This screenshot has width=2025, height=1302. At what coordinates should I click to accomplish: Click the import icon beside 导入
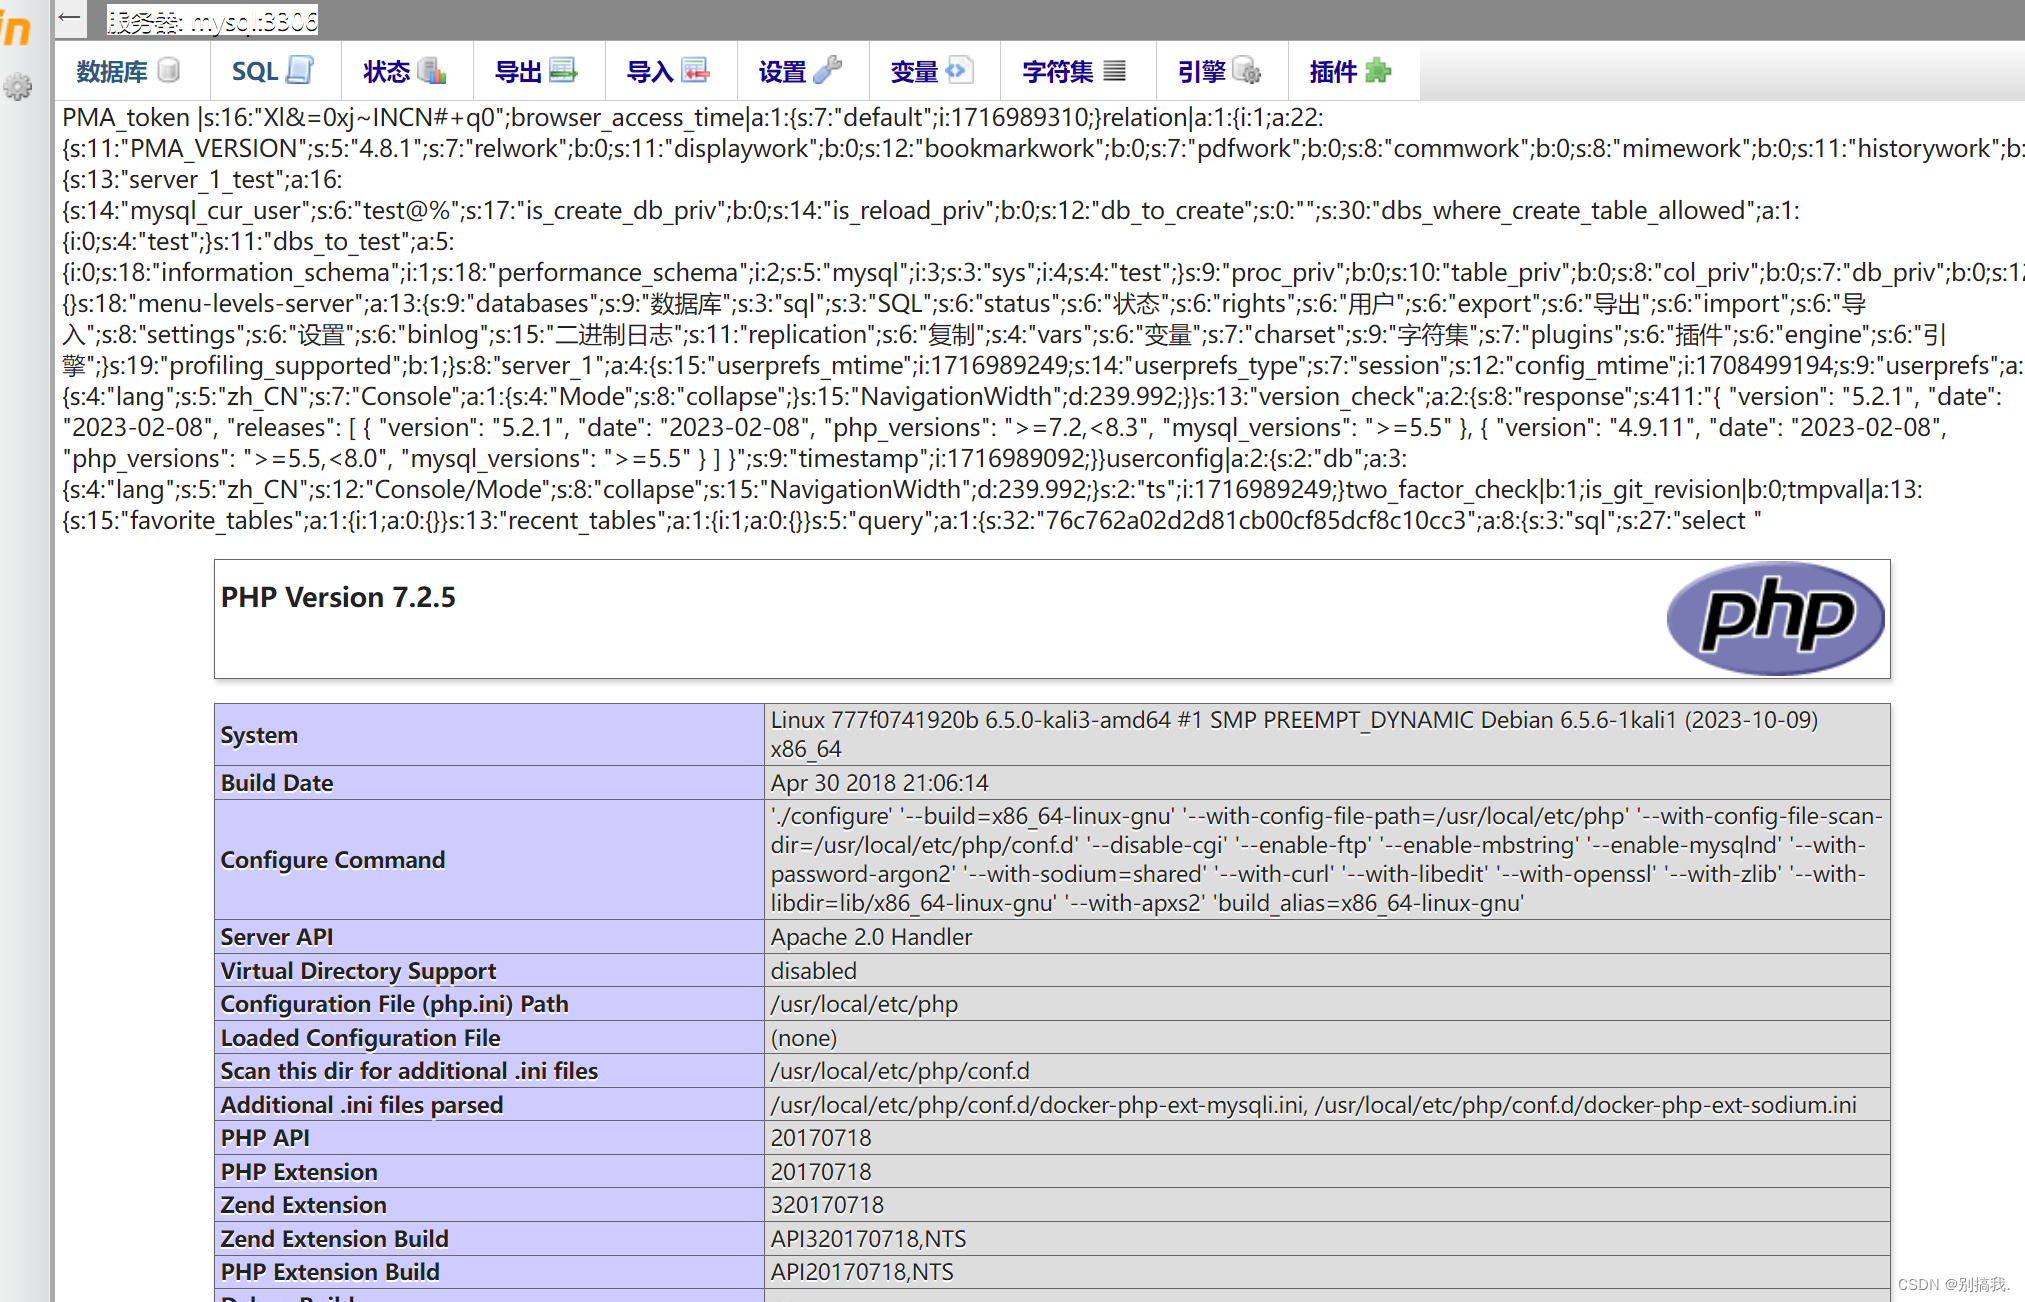695,70
